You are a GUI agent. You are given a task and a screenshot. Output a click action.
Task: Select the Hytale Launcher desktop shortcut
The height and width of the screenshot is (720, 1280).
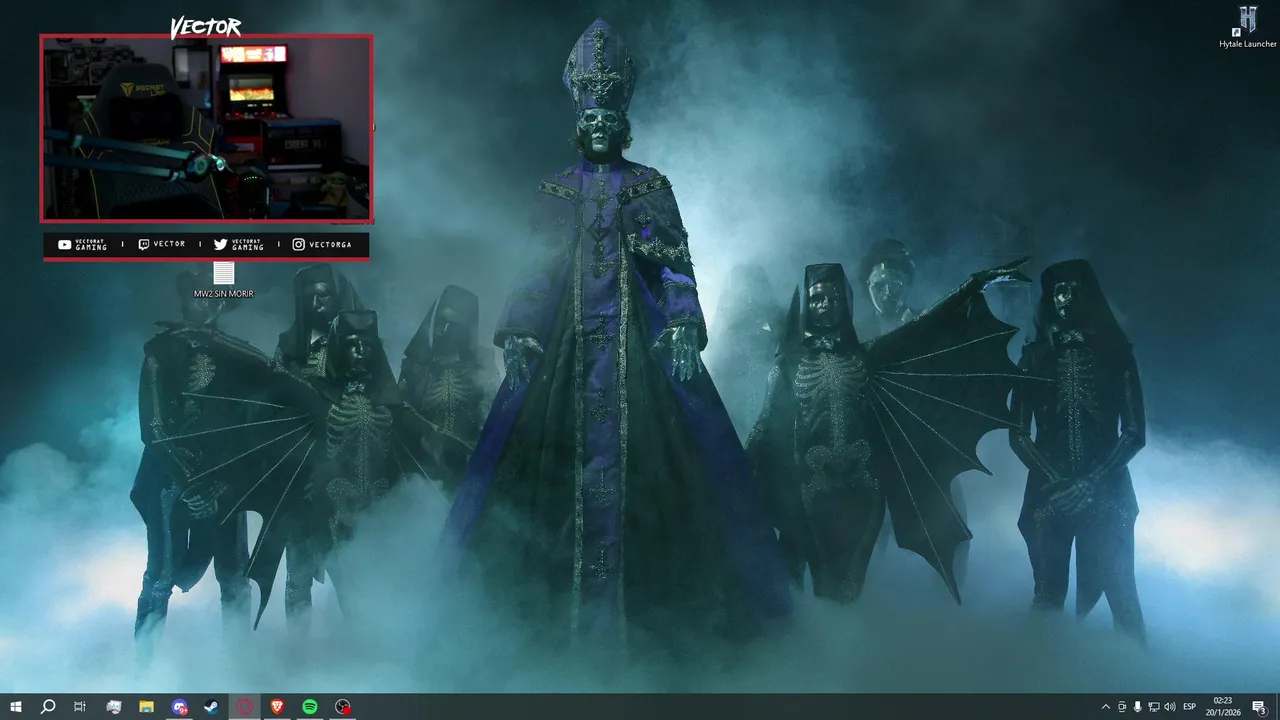pyautogui.click(x=1248, y=28)
